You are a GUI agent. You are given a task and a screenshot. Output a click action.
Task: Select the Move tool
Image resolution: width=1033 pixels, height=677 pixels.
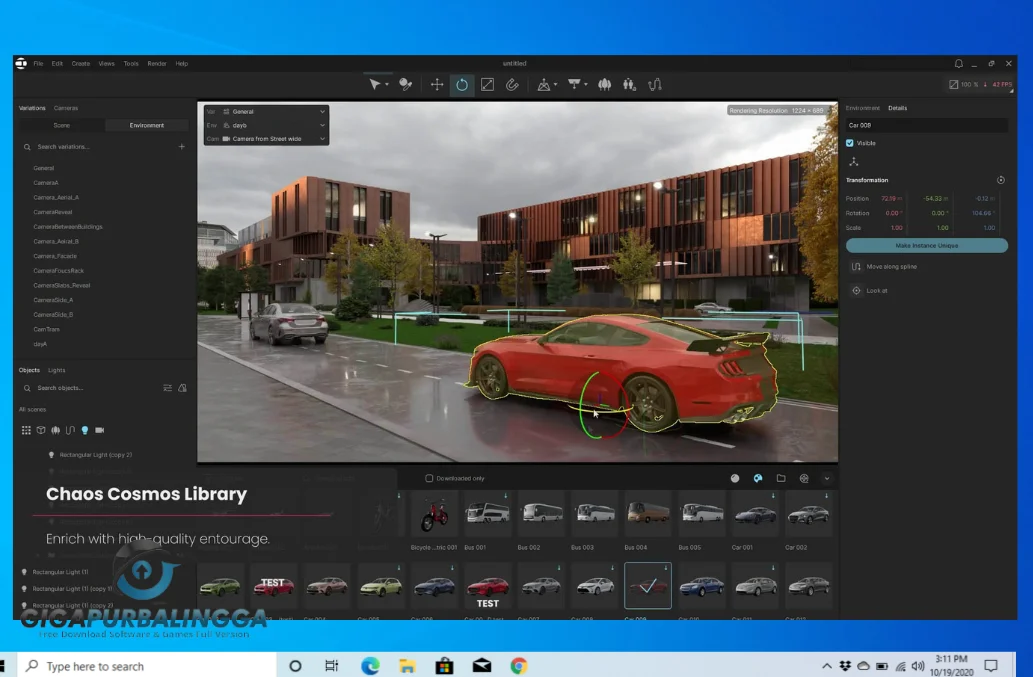point(437,84)
